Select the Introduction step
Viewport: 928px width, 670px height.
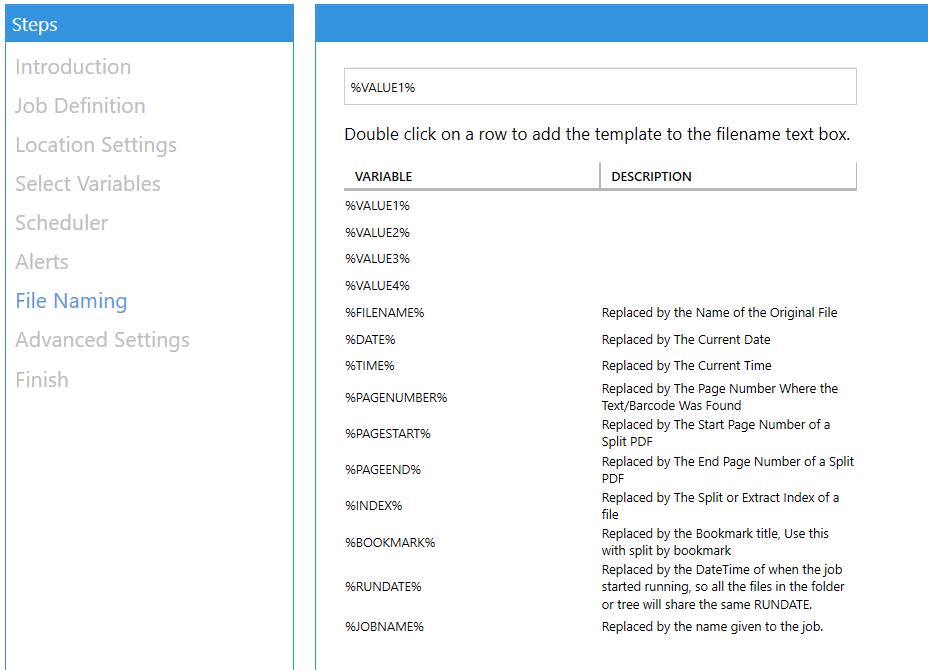(x=72, y=66)
